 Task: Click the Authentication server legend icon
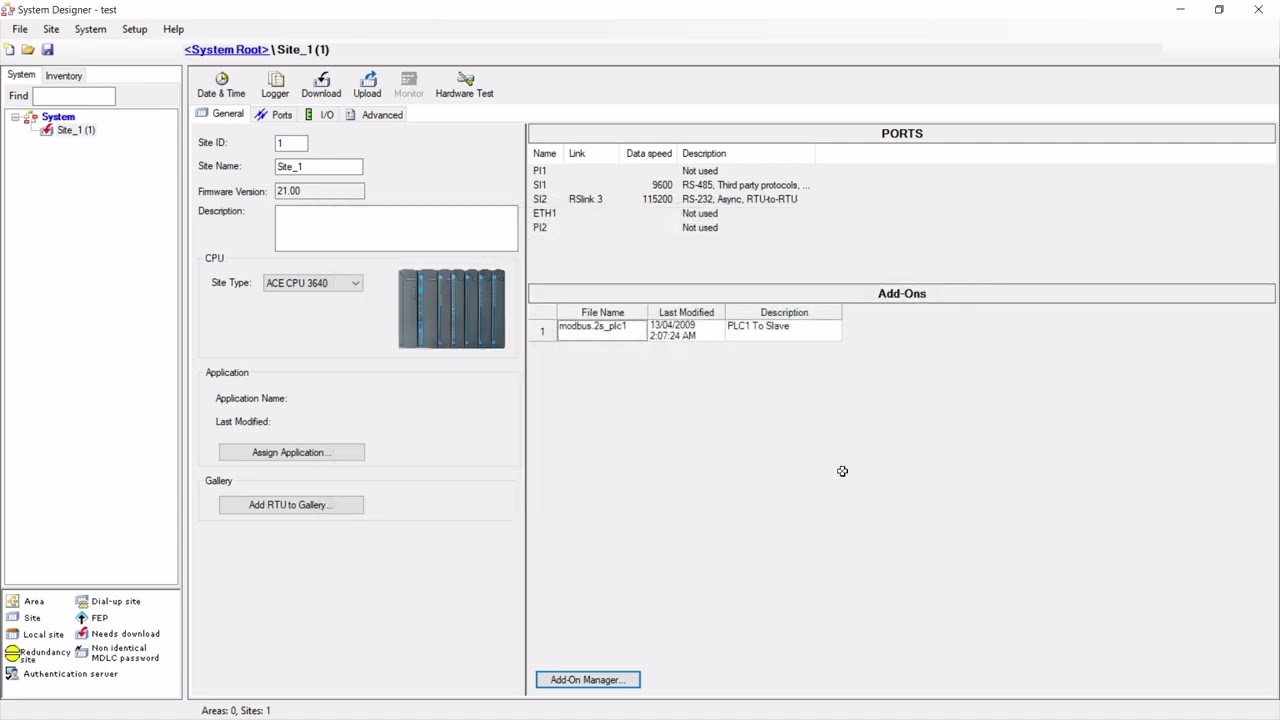coord(12,674)
